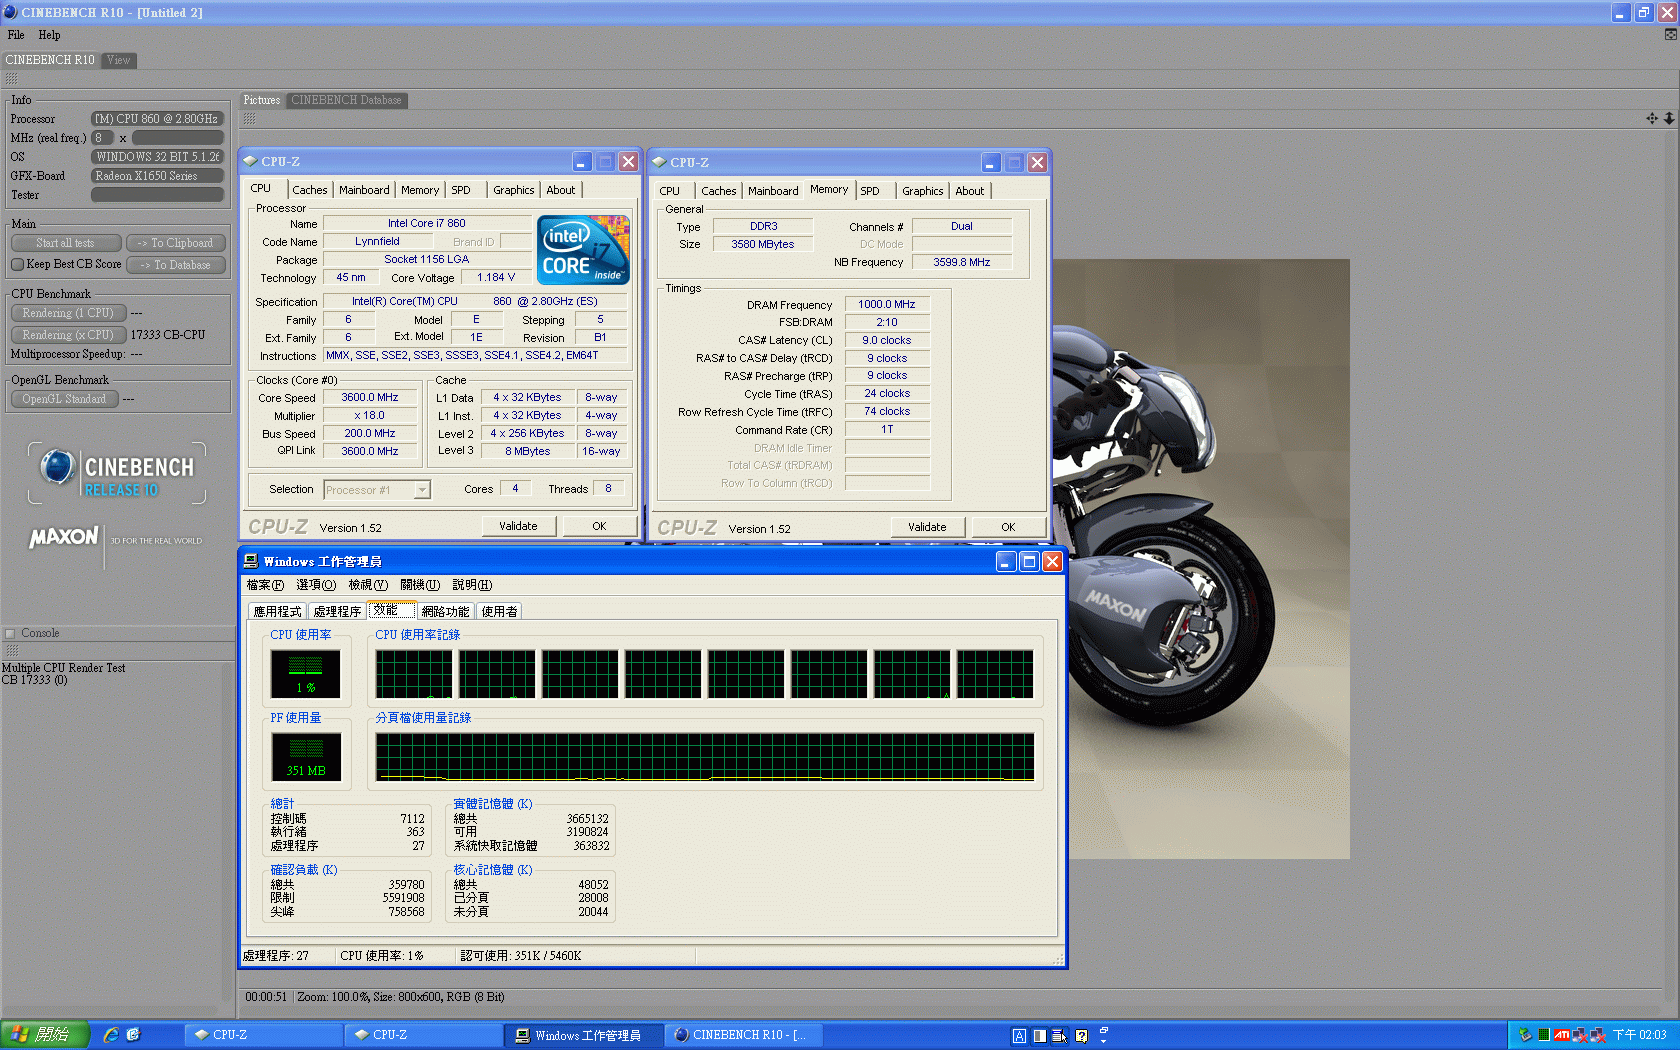
Task: Switch to 網路功能 tab in Task Manager
Action: 445,612
